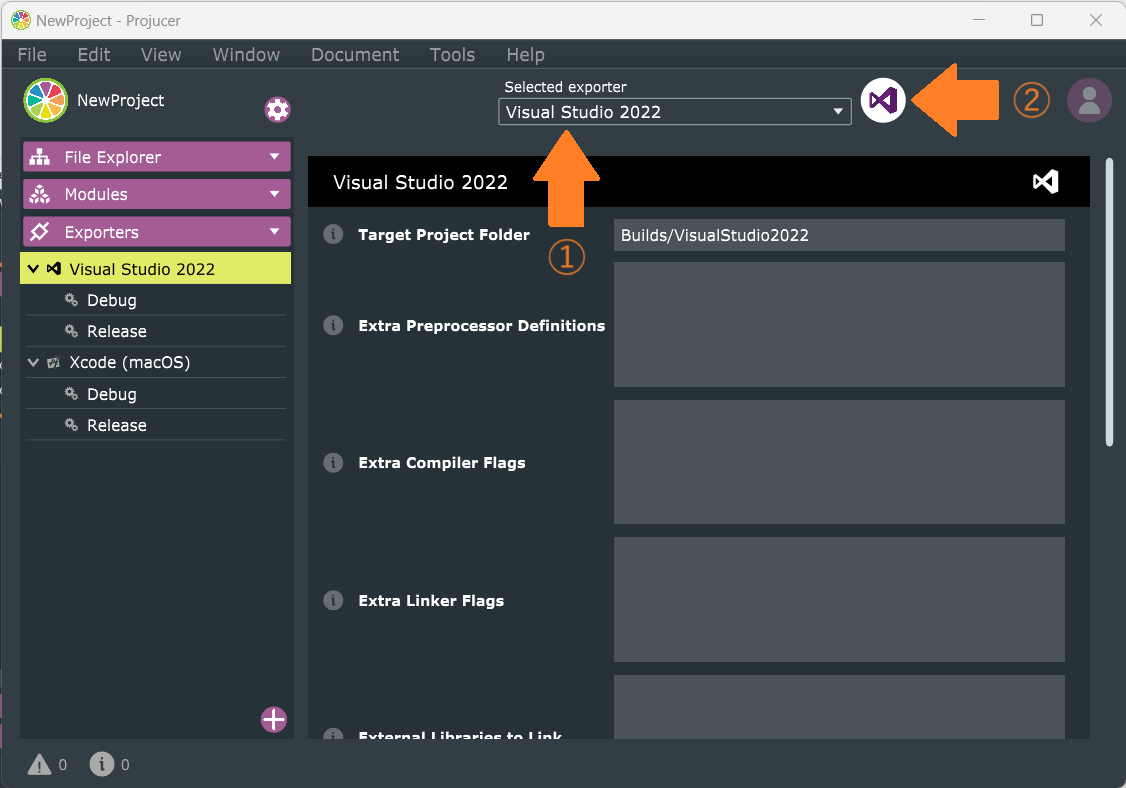Open the Document menu
The image size is (1126, 788).
click(x=355, y=55)
